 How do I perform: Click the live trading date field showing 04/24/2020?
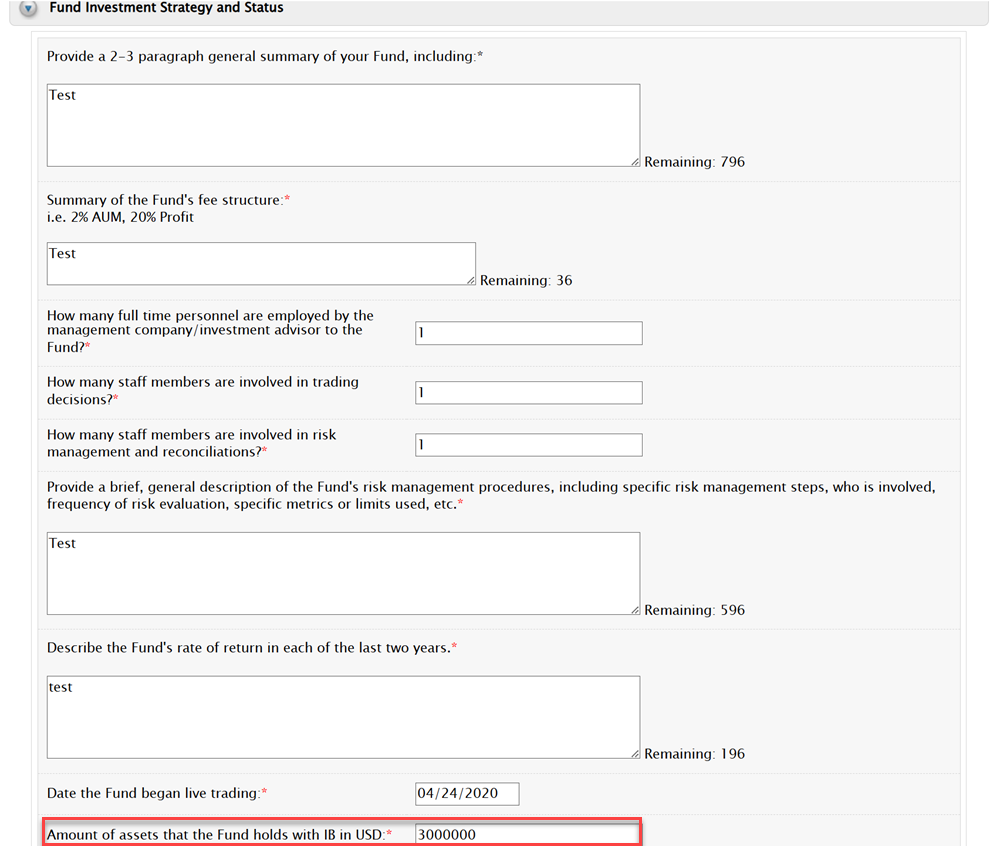click(x=466, y=793)
